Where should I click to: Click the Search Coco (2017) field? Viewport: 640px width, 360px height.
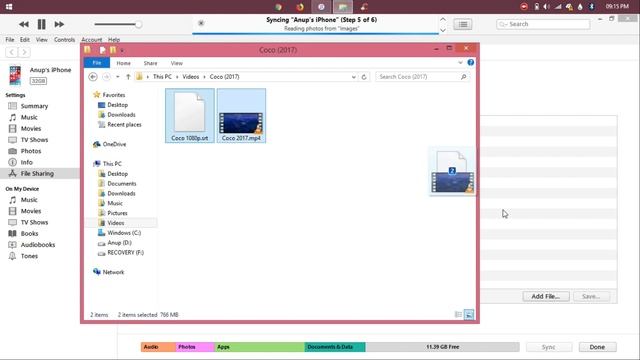(x=422, y=77)
